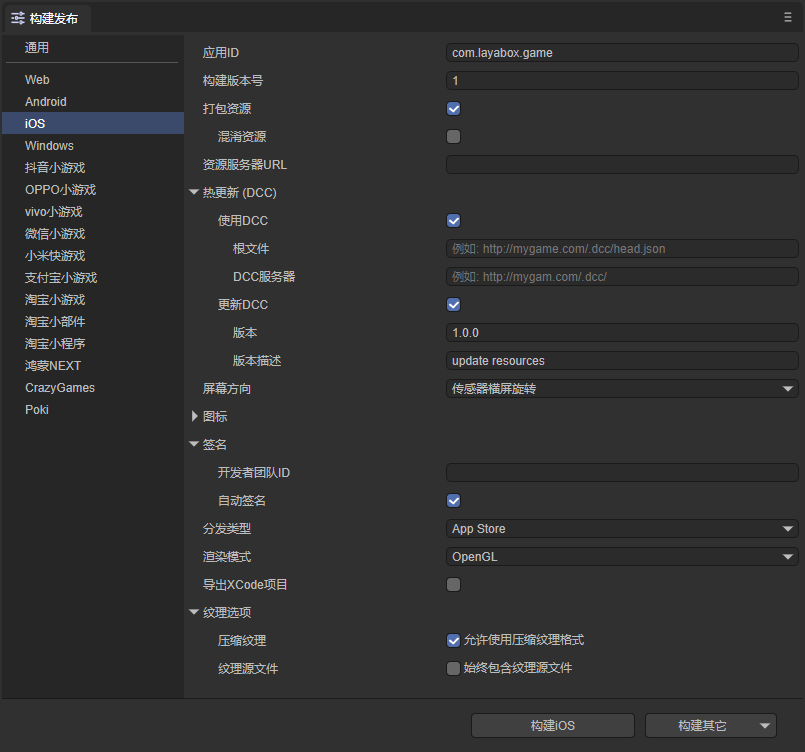This screenshot has height=752, width=805.
Task: Enable the 混淆资源 checkbox
Action: point(453,137)
